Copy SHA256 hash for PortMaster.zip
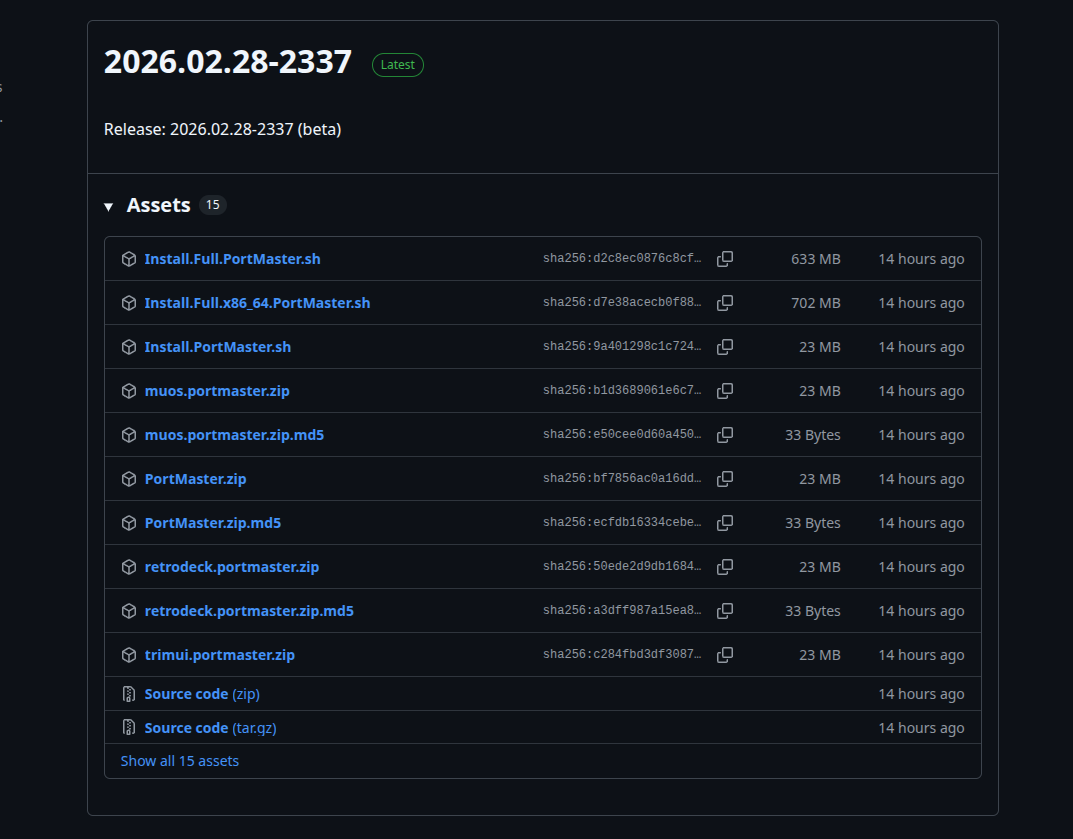1073x839 pixels. (725, 479)
